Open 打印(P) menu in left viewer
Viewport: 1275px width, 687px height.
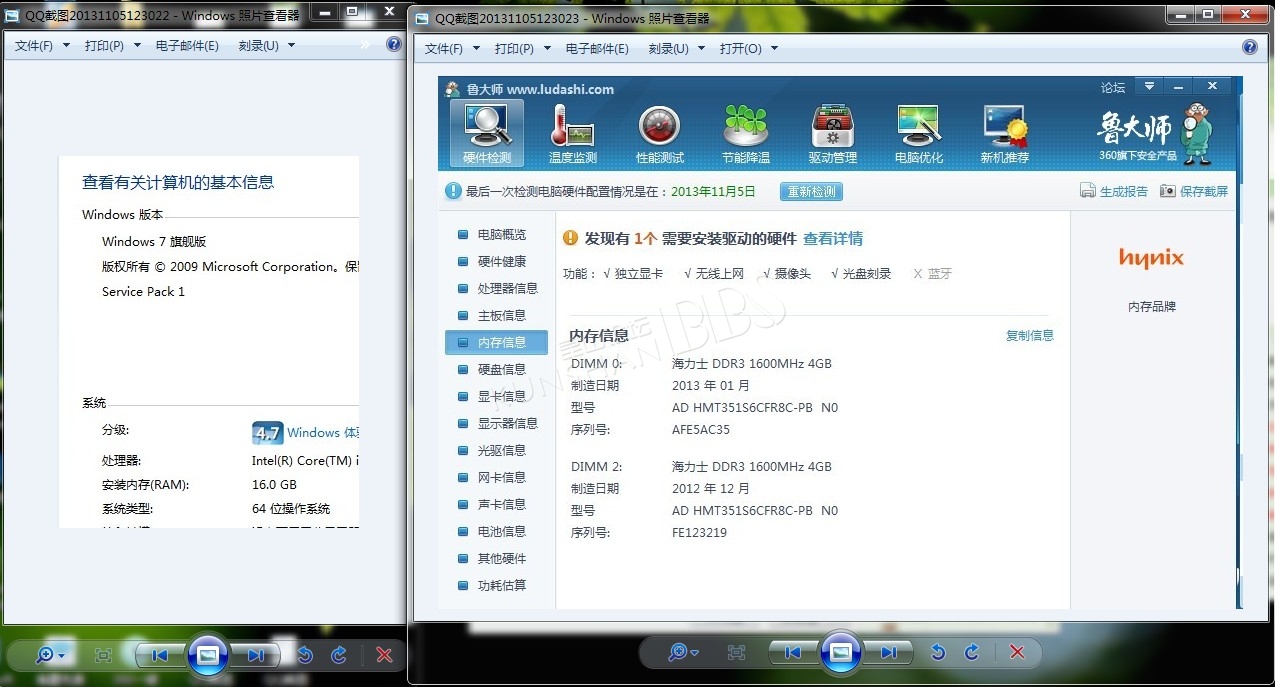click(x=113, y=45)
